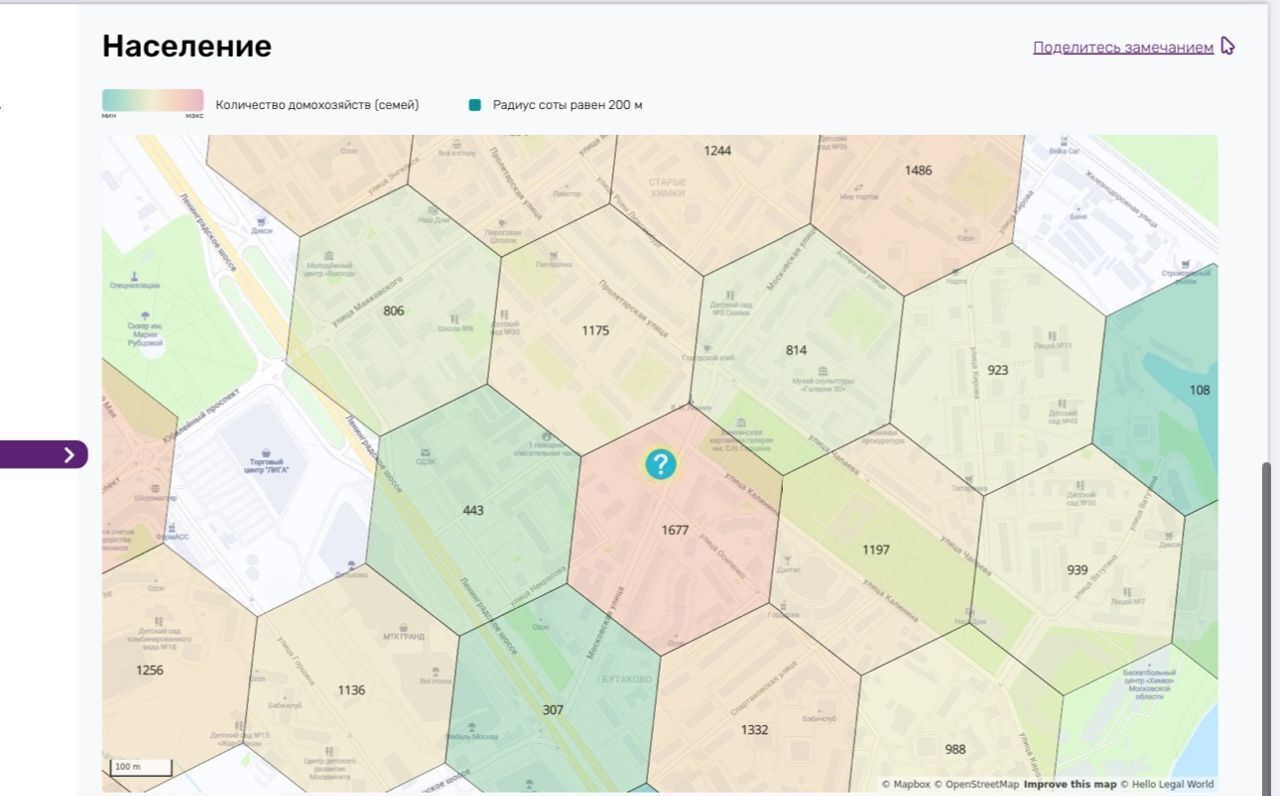
Task: Click the Лицей №11 map icon
Action: pyautogui.click(x=1053, y=334)
